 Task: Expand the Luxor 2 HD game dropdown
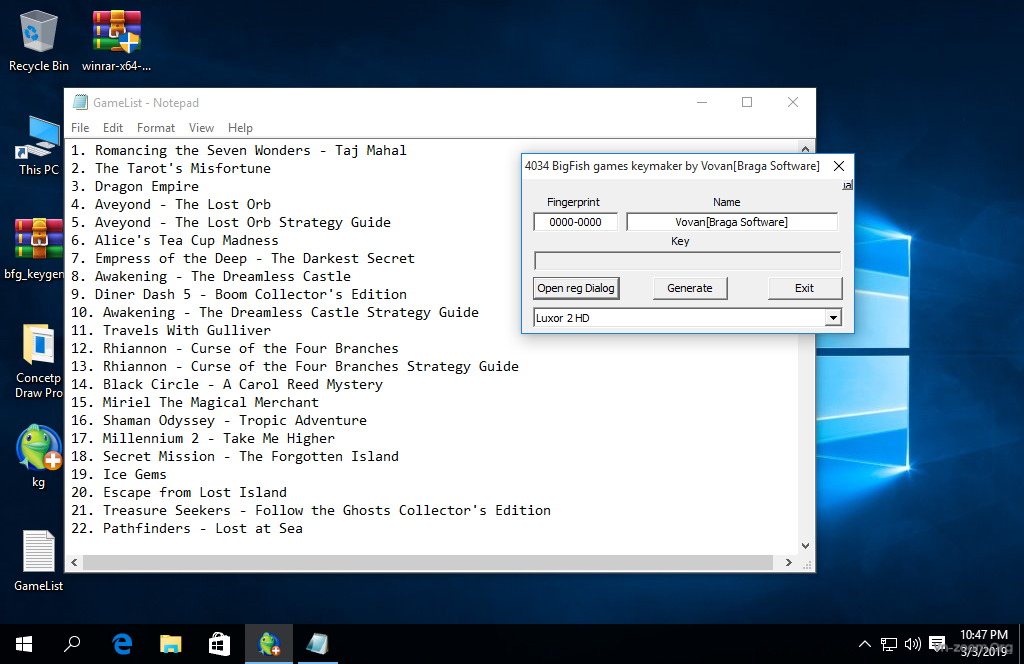(833, 318)
